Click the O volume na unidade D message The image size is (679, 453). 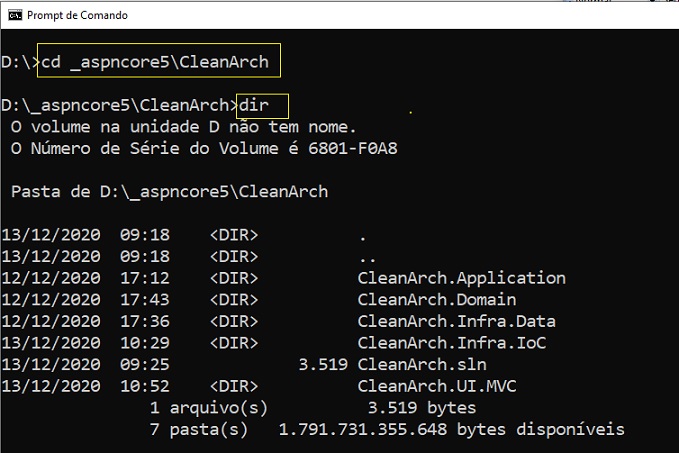coord(183,127)
